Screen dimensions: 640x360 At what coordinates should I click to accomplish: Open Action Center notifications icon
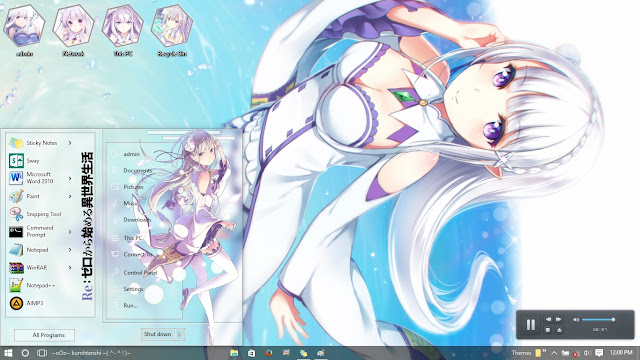point(599,353)
